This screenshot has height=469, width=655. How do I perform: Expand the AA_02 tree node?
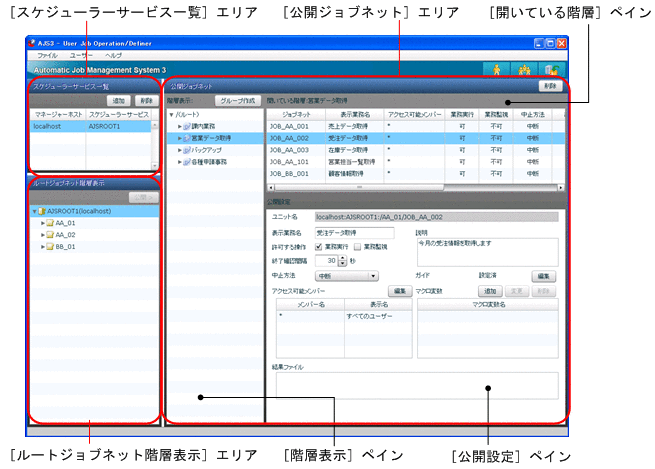tap(42, 235)
